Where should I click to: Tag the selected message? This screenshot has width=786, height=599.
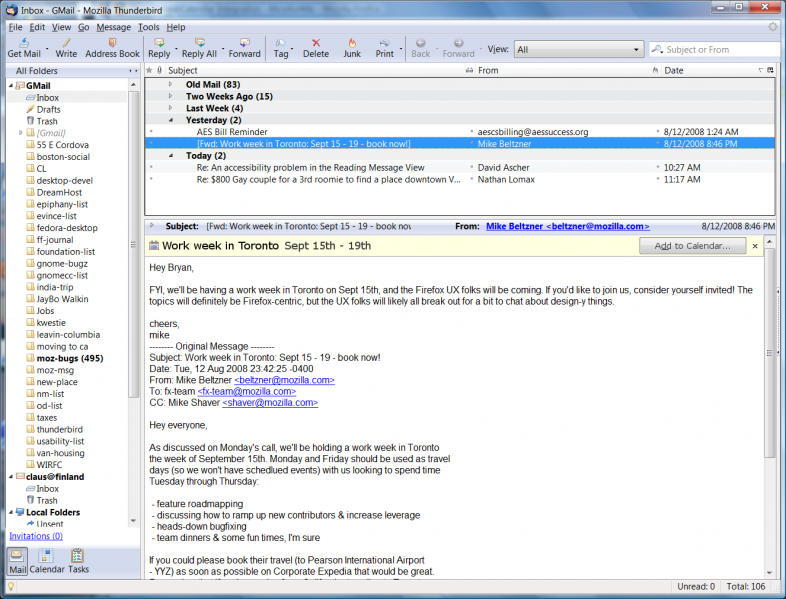pos(281,48)
